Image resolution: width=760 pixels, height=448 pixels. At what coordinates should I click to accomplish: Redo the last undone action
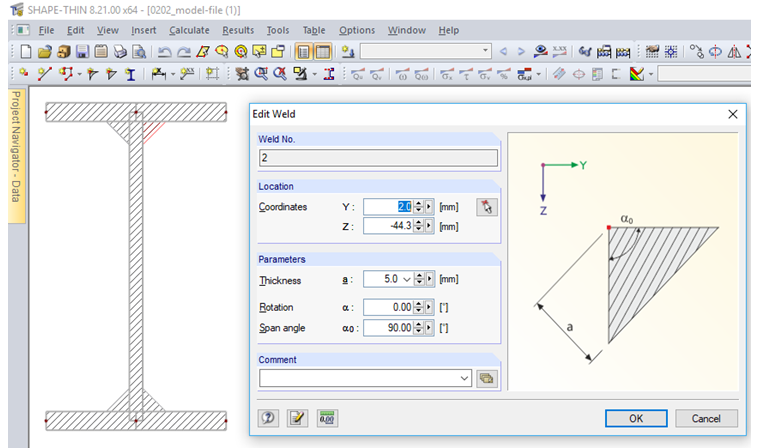(184, 51)
